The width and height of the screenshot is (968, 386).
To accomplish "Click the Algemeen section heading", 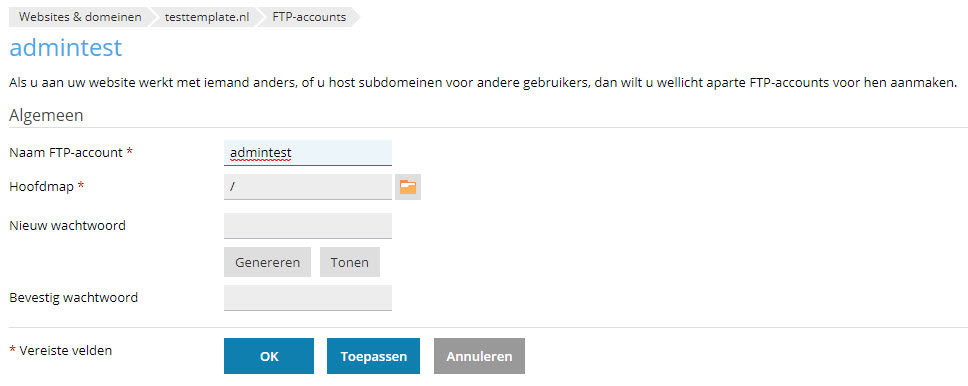I will [46, 115].
